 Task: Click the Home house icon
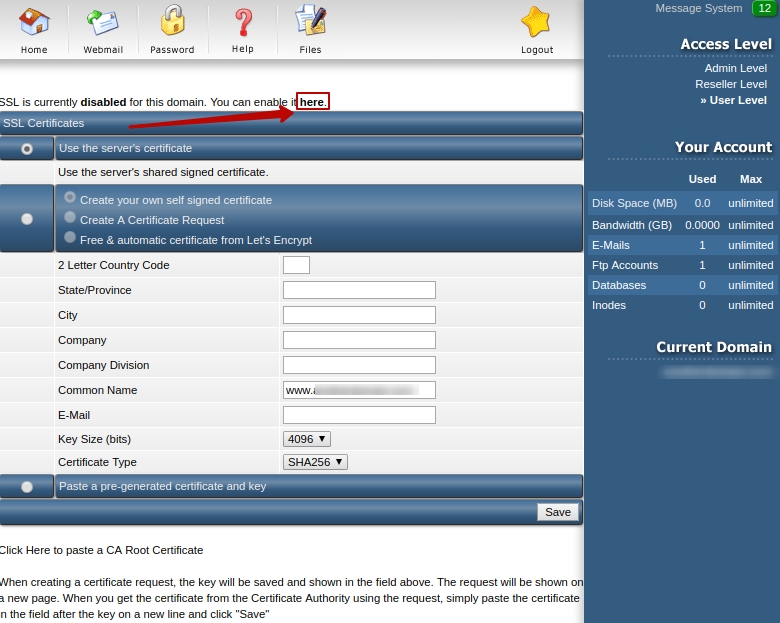tap(34, 22)
